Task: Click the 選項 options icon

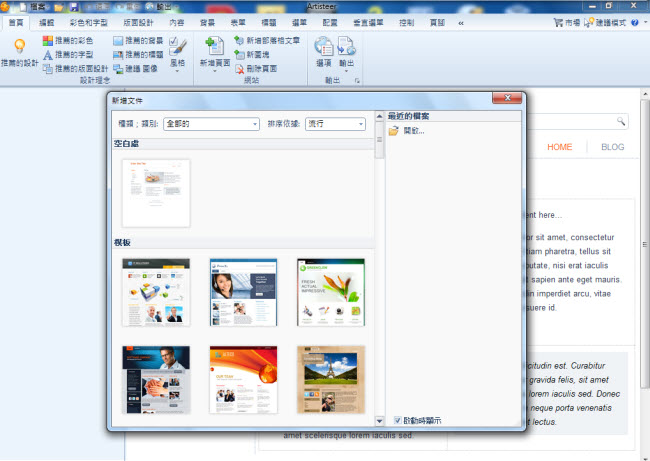Action: click(323, 46)
